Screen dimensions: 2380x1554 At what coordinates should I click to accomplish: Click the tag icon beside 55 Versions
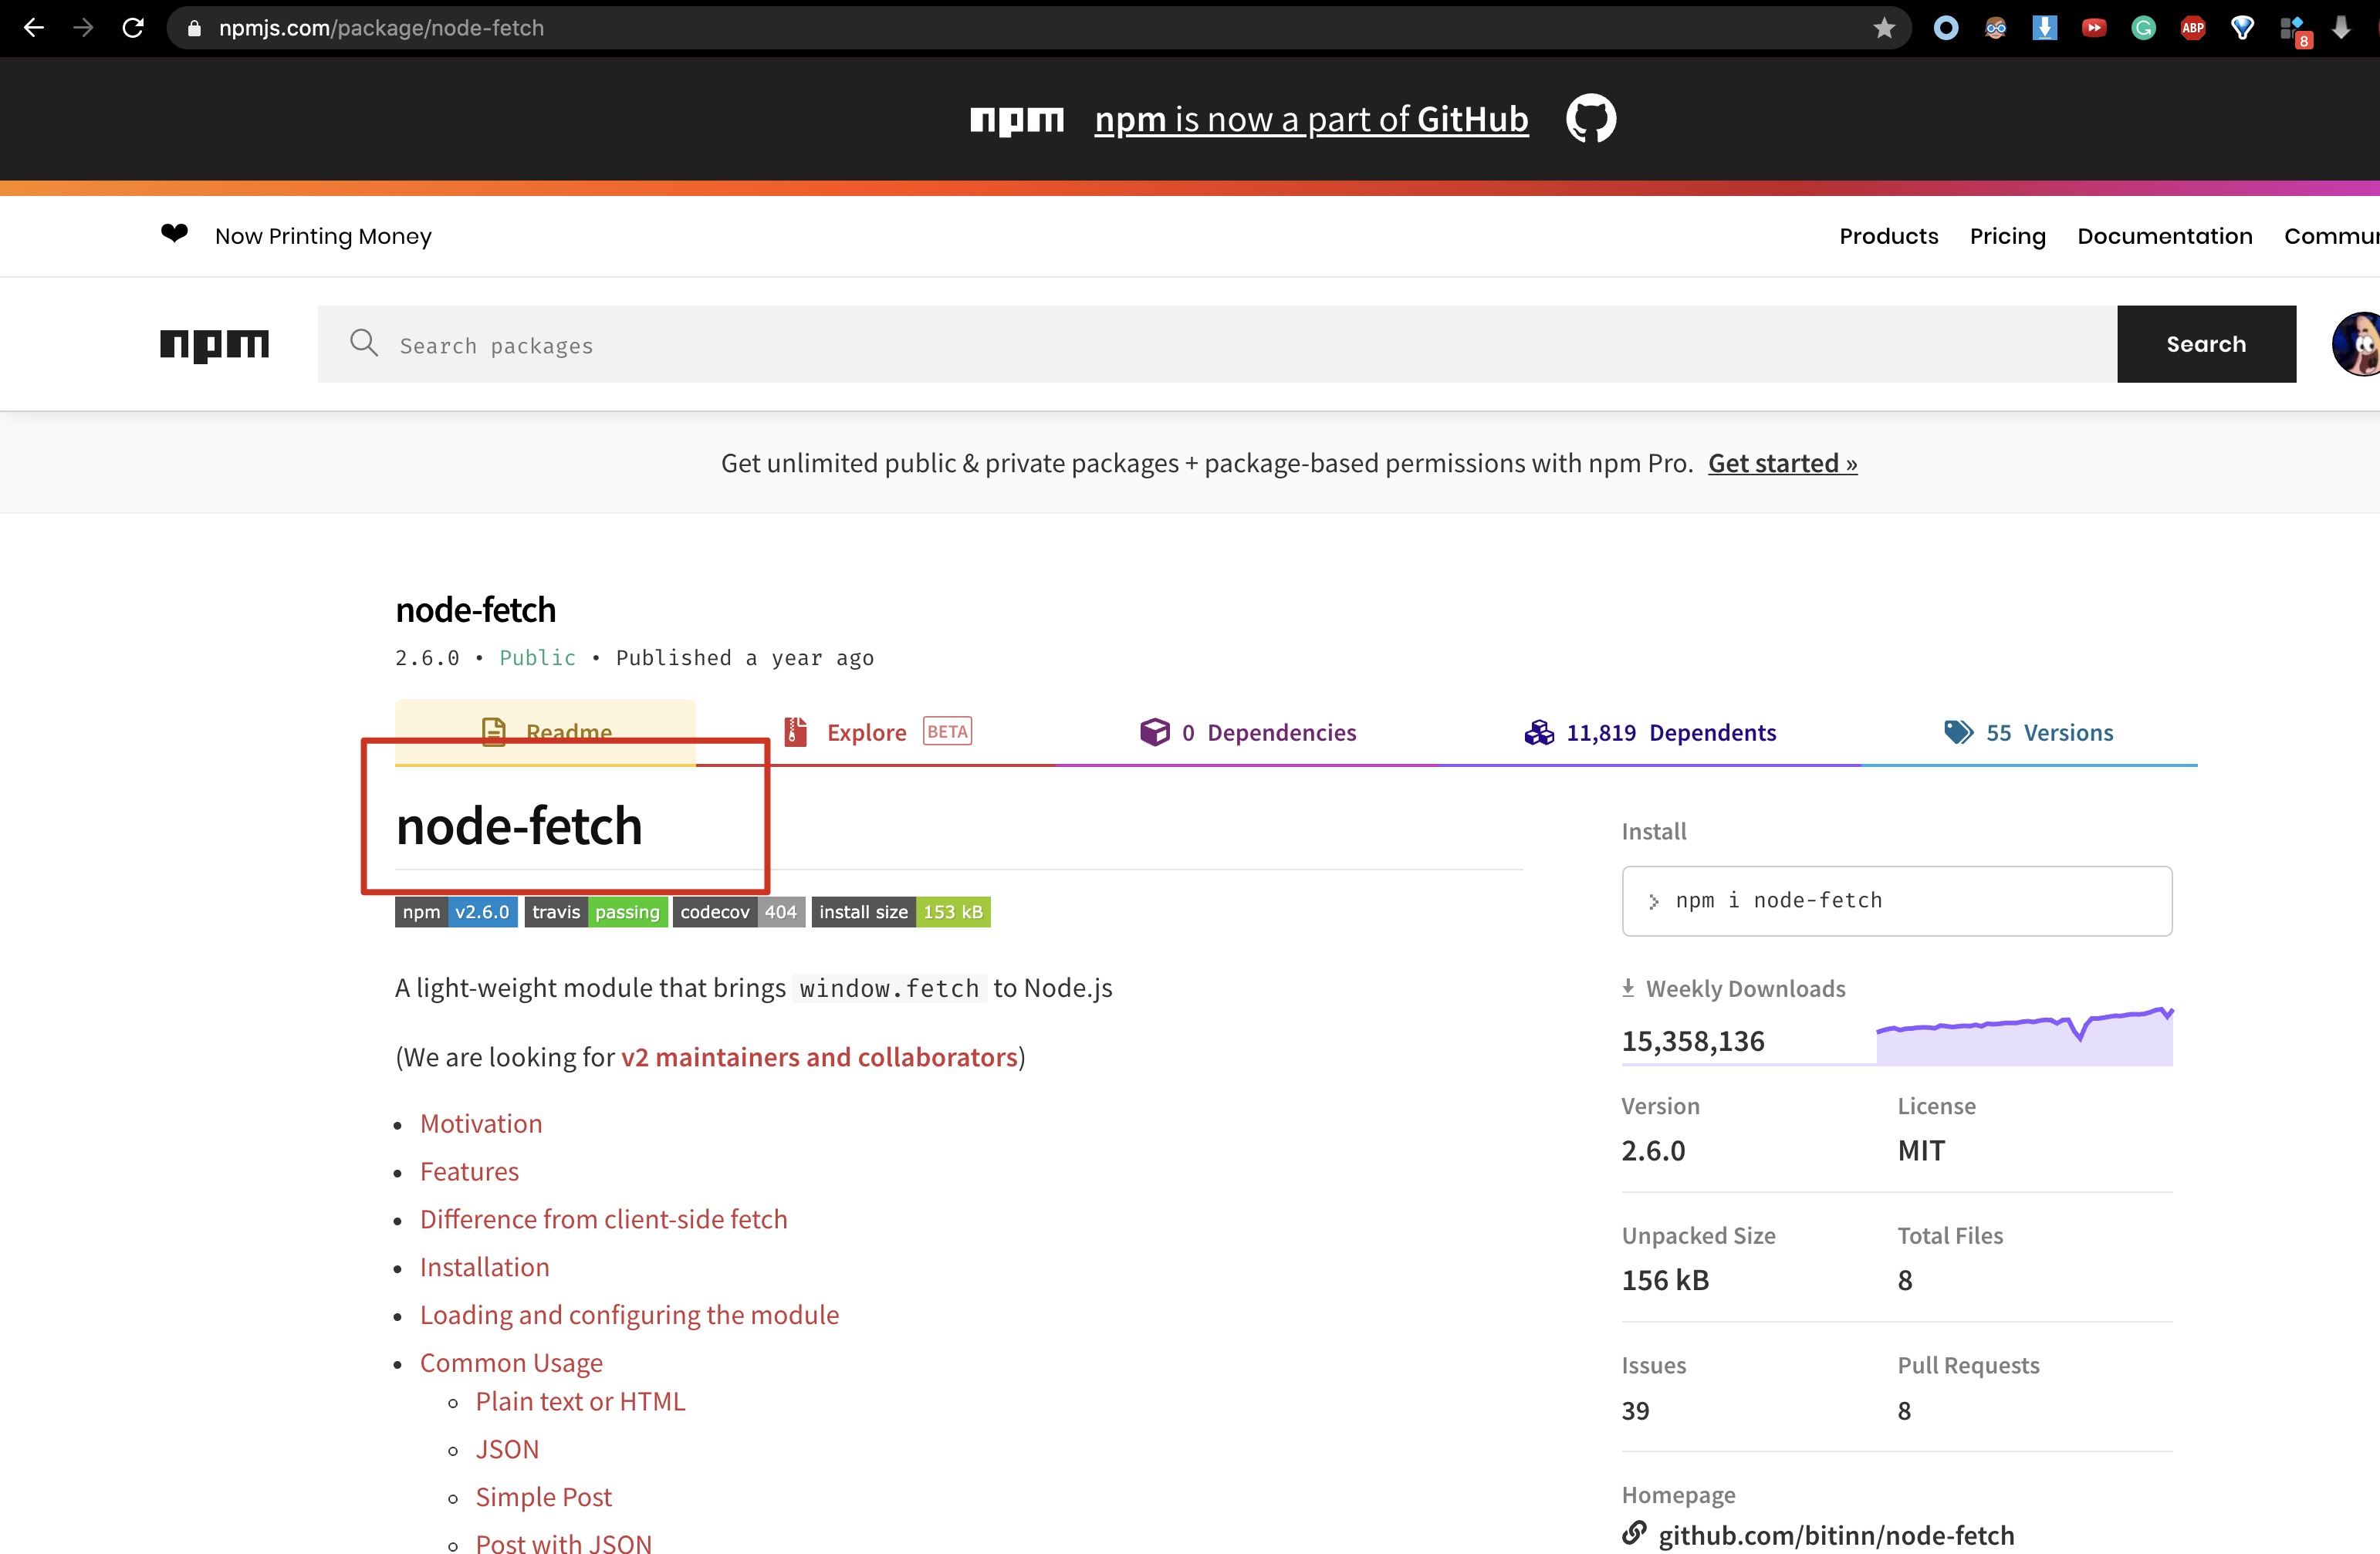coord(1958,731)
